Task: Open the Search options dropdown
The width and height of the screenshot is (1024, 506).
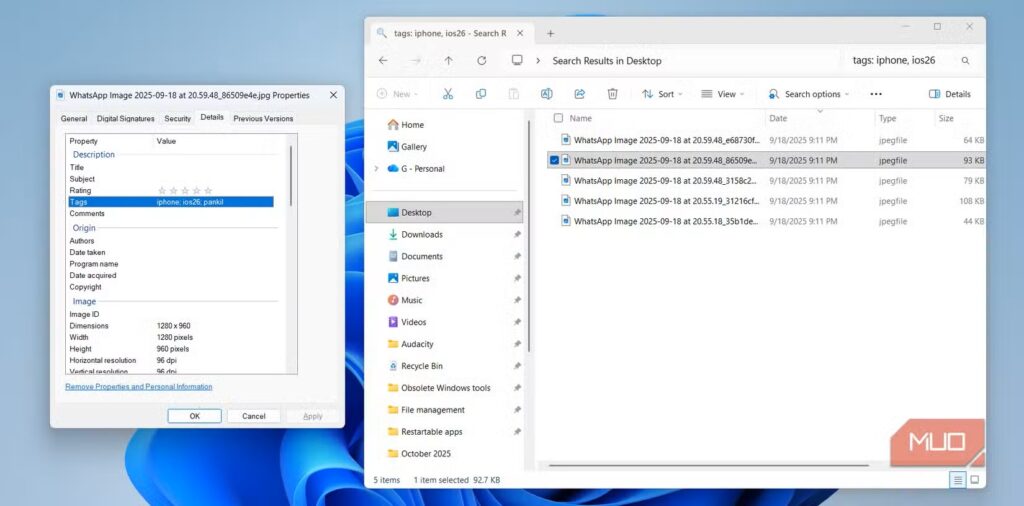Action: coord(809,94)
